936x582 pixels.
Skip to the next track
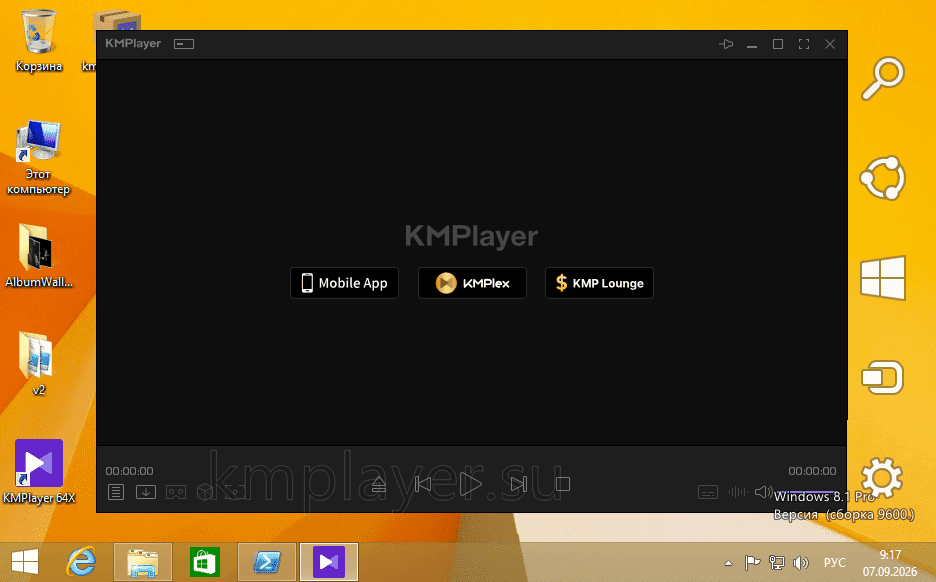[x=518, y=484]
